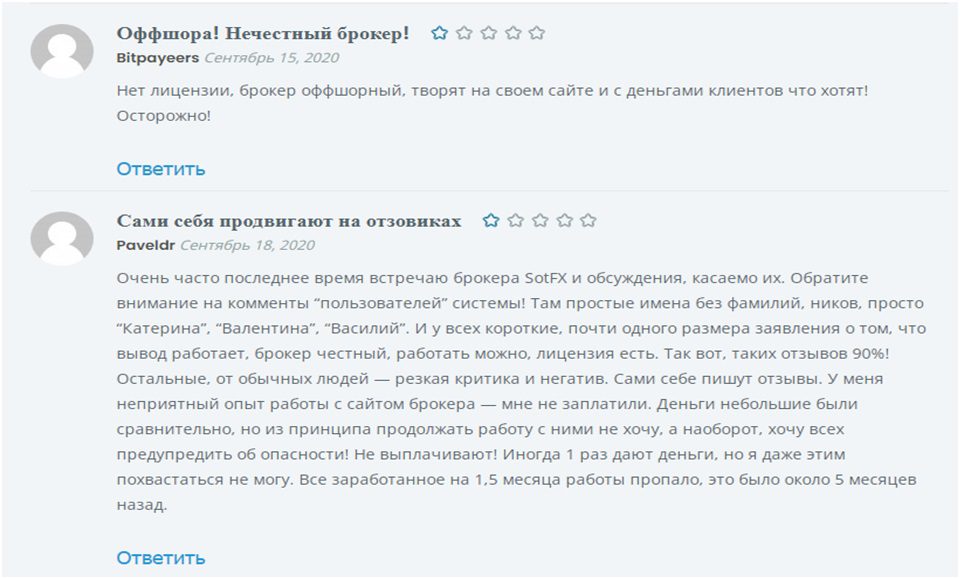Image resolution: width=960 pixels, height=579 pixels.
Task: Select the third star in Paveldr's review rating
Action: click(x=539, y=221)
